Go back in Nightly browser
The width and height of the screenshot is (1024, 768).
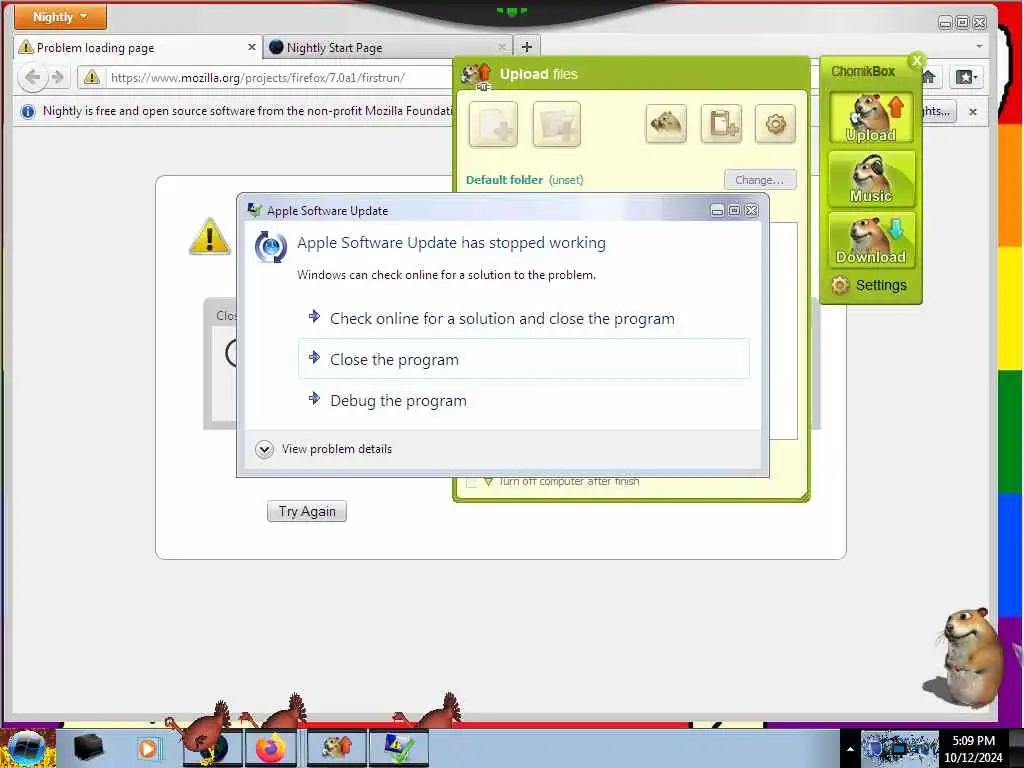click(x=33, y=78)
